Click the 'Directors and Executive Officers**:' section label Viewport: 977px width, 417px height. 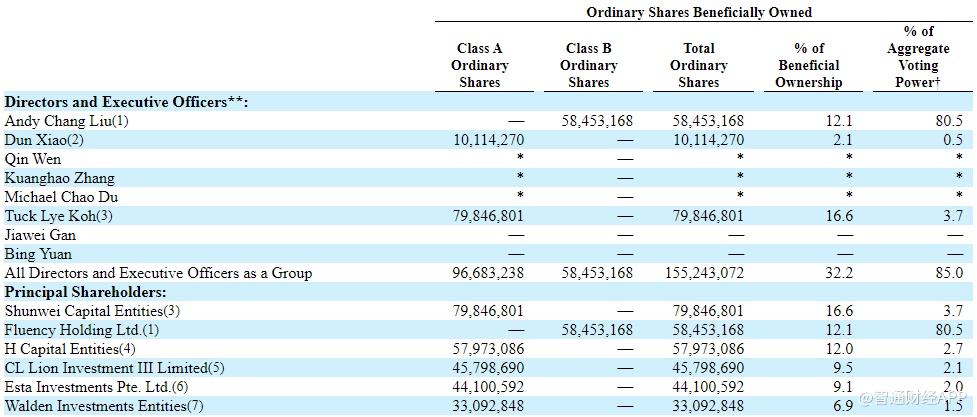pyautogui.click(x=126, y=102)
